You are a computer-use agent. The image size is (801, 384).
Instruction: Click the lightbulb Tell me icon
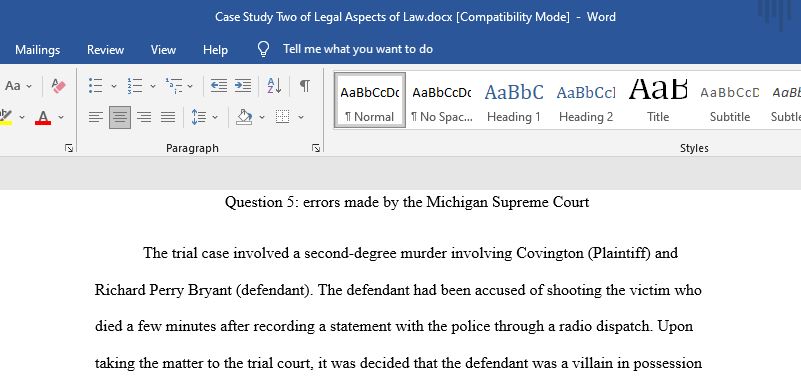[x=263, y=49]
